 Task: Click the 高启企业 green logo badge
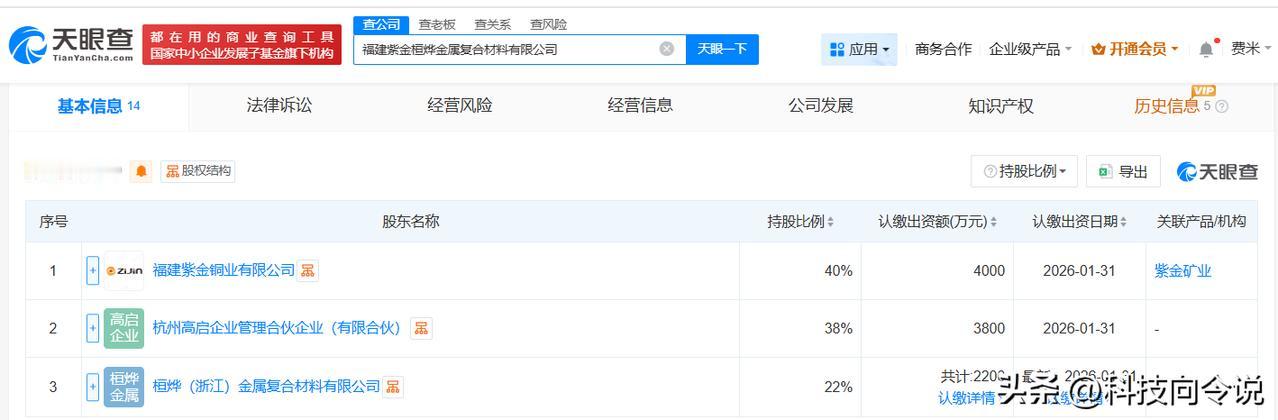[x=124, y=328]
